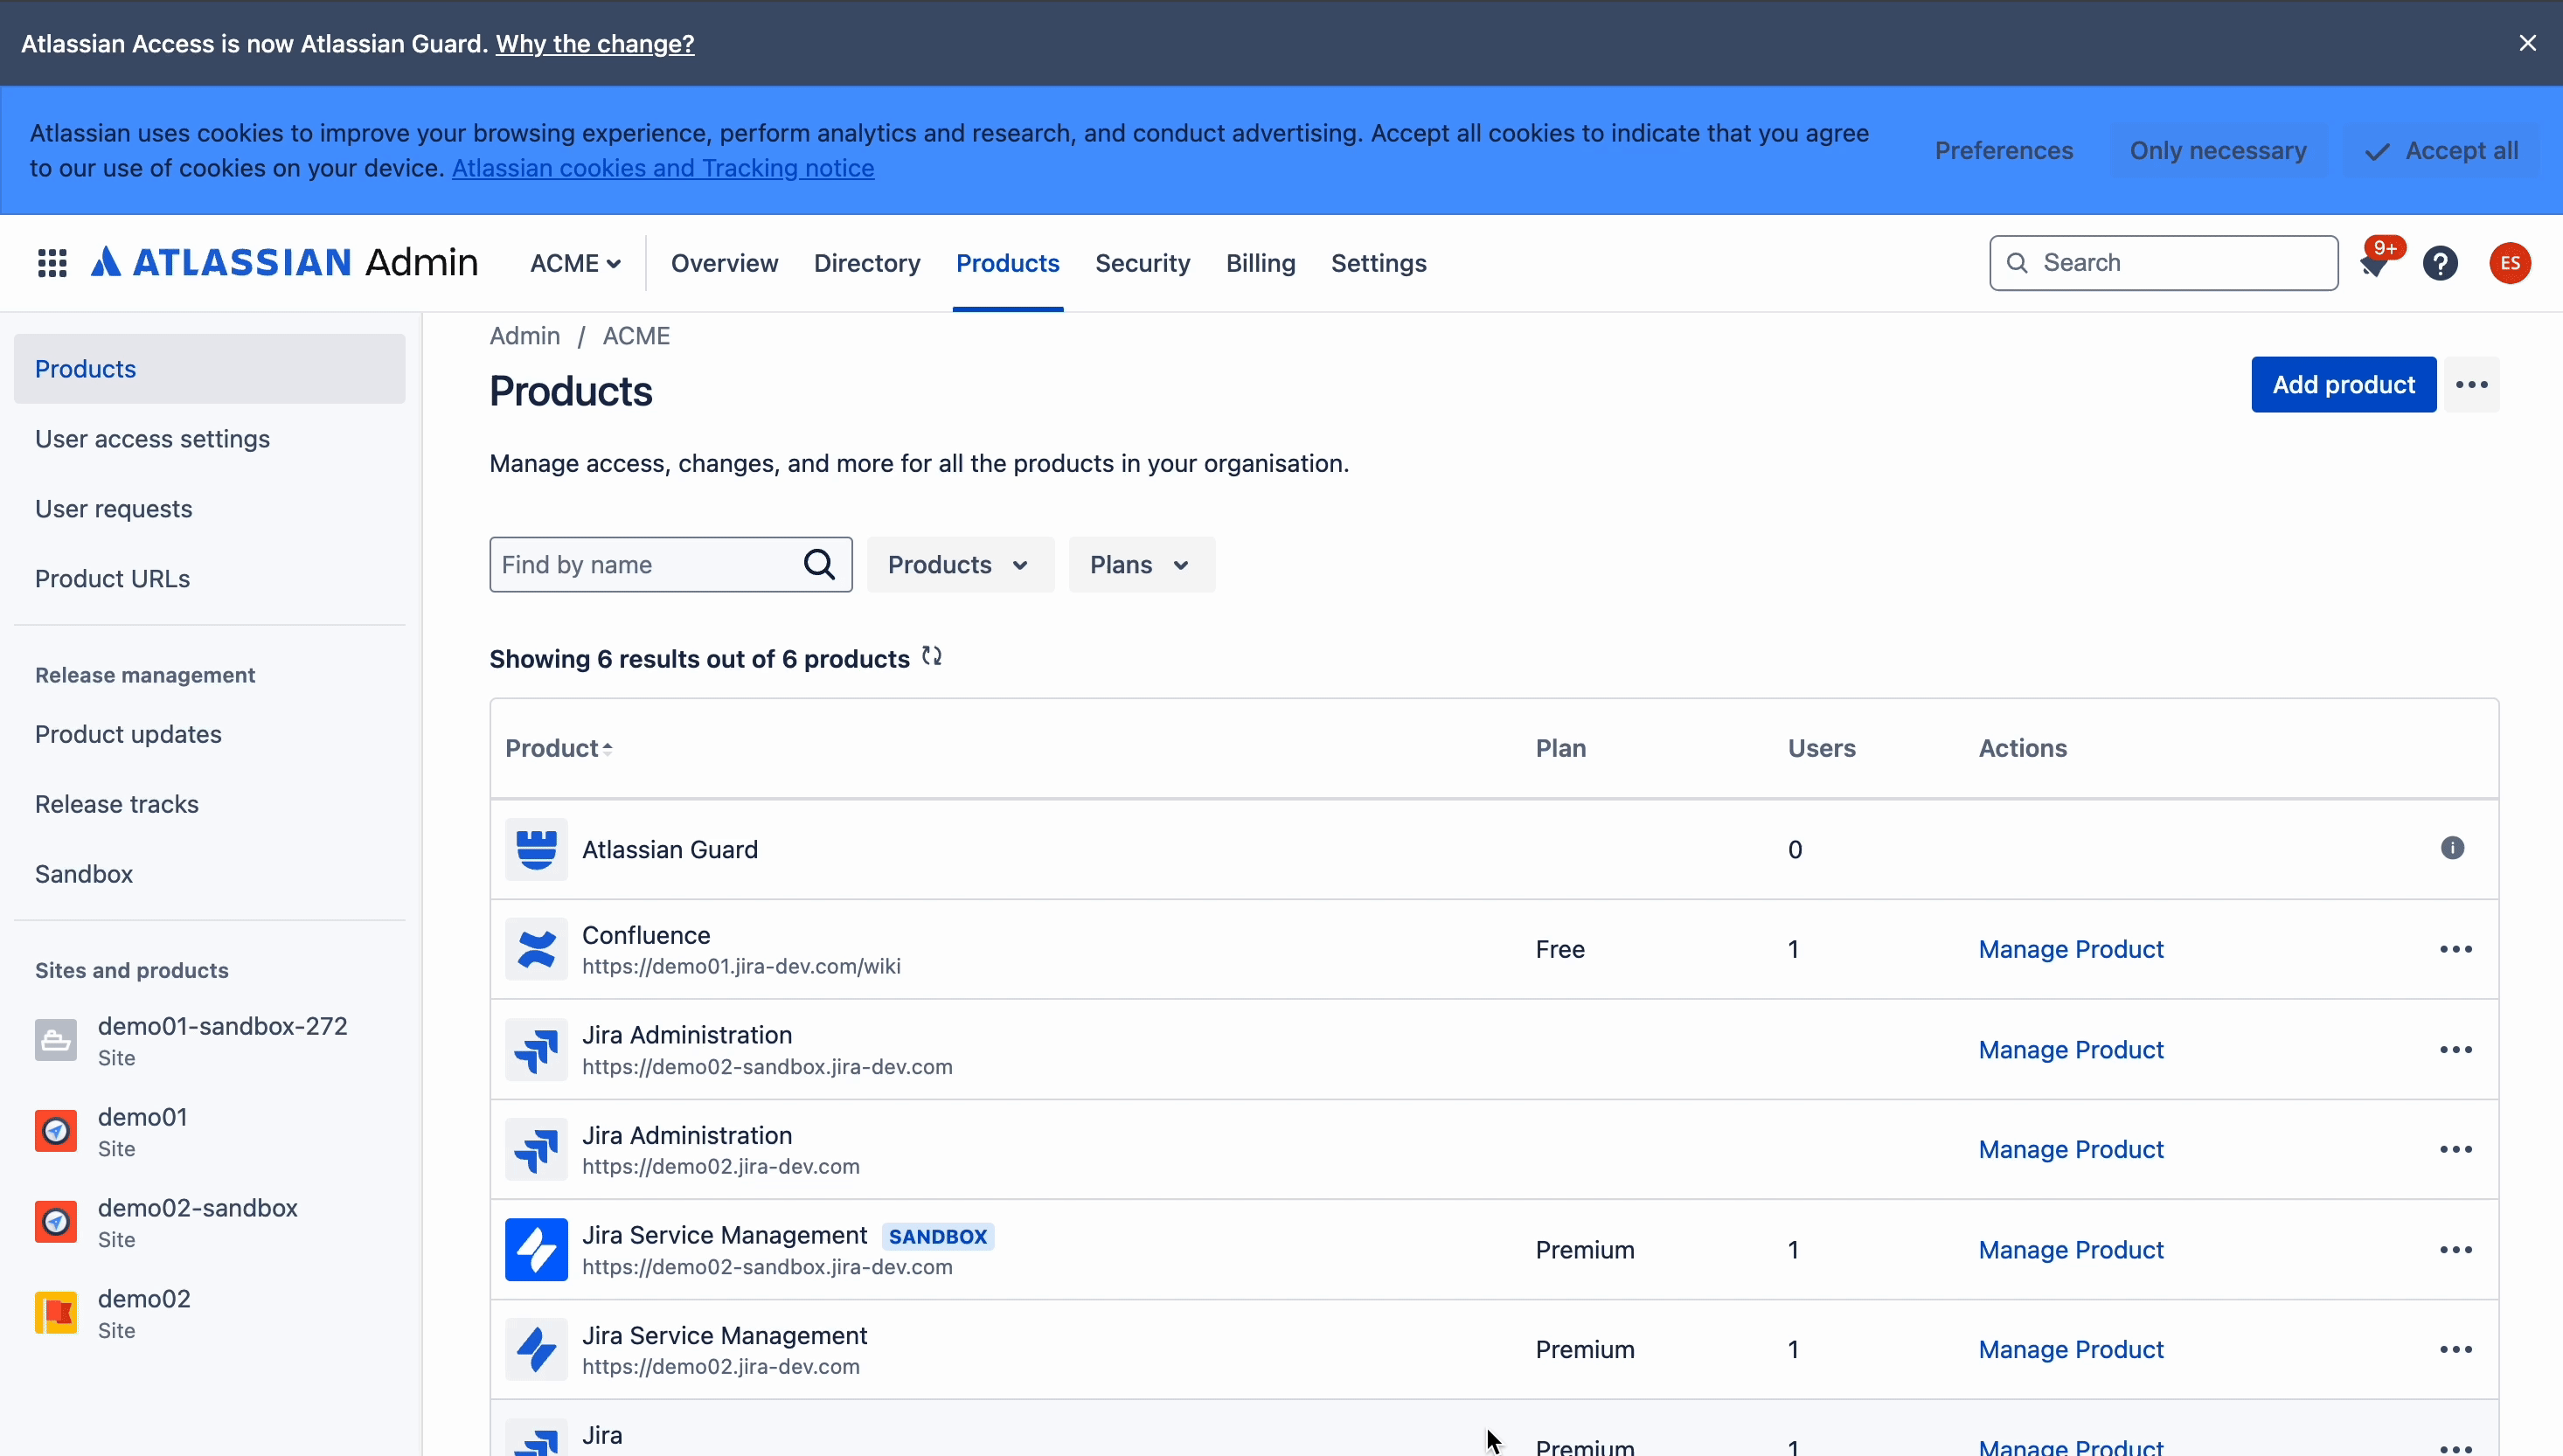
Task: Switch to the Directory tab
Action: tap(866, 263)
